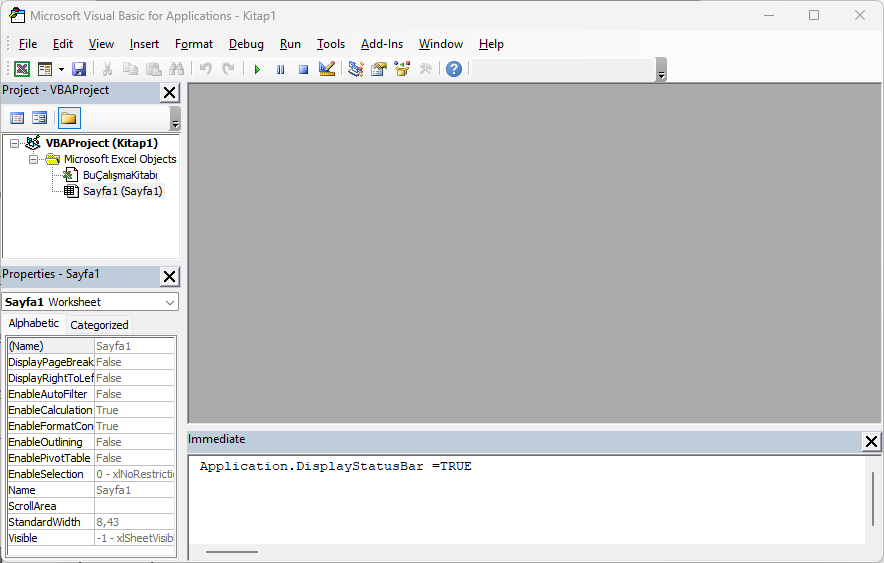Viewport: 884px width, 563px height.
Task: Open the File menu
Action: click(x=28, y=44)
